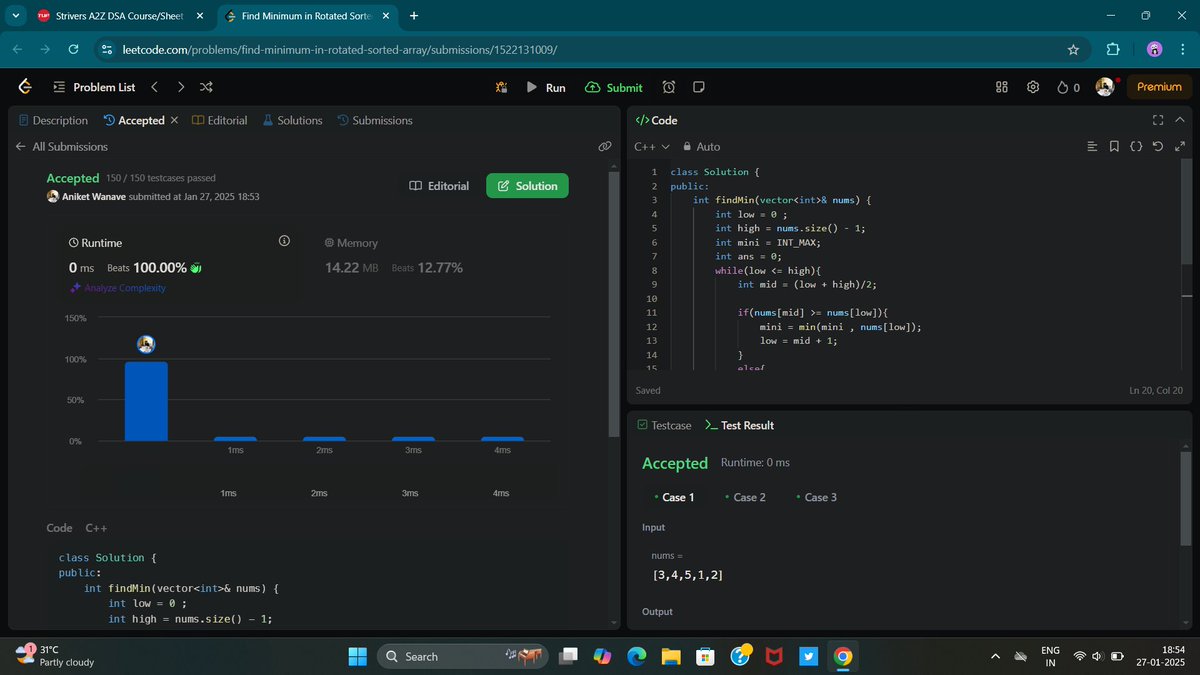Reload the page

[73, 49]
